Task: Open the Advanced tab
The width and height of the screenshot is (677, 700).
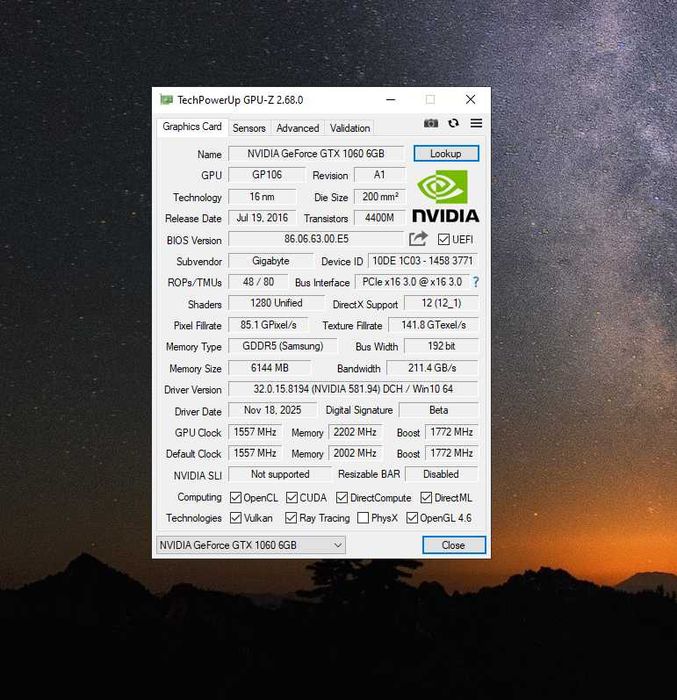Action: coord(297,128)
